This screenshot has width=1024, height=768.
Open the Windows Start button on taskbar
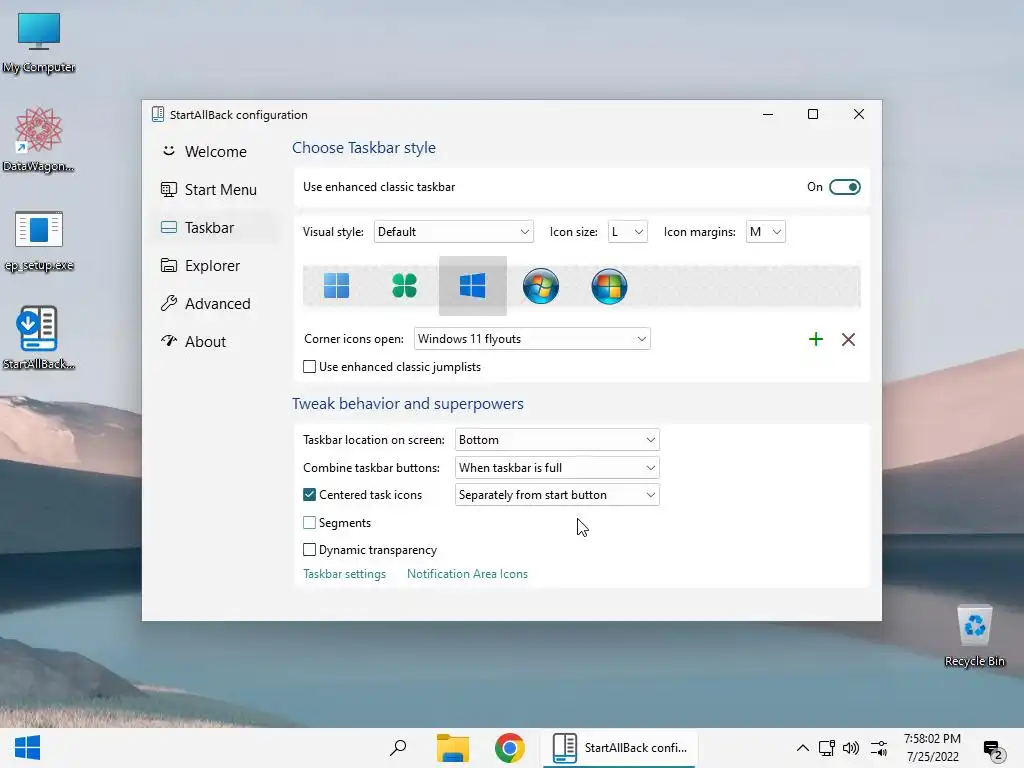click(x=27, y=748)
